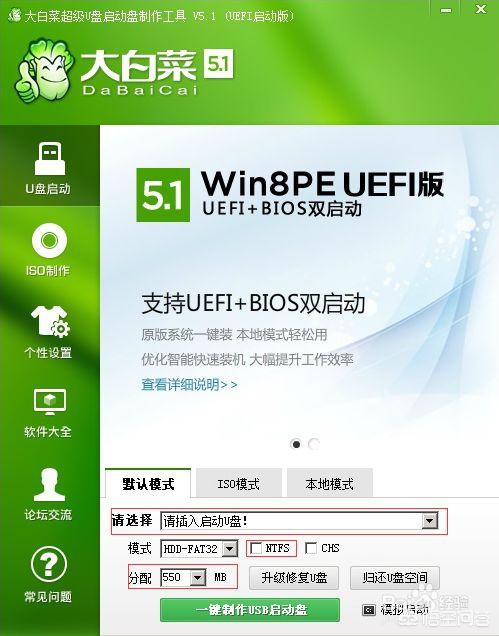The width and height of the screenshot is (499, 636).
Task: Open 个性设置 shirt icon
Action: pyautogui.click(x=50, y=322)
